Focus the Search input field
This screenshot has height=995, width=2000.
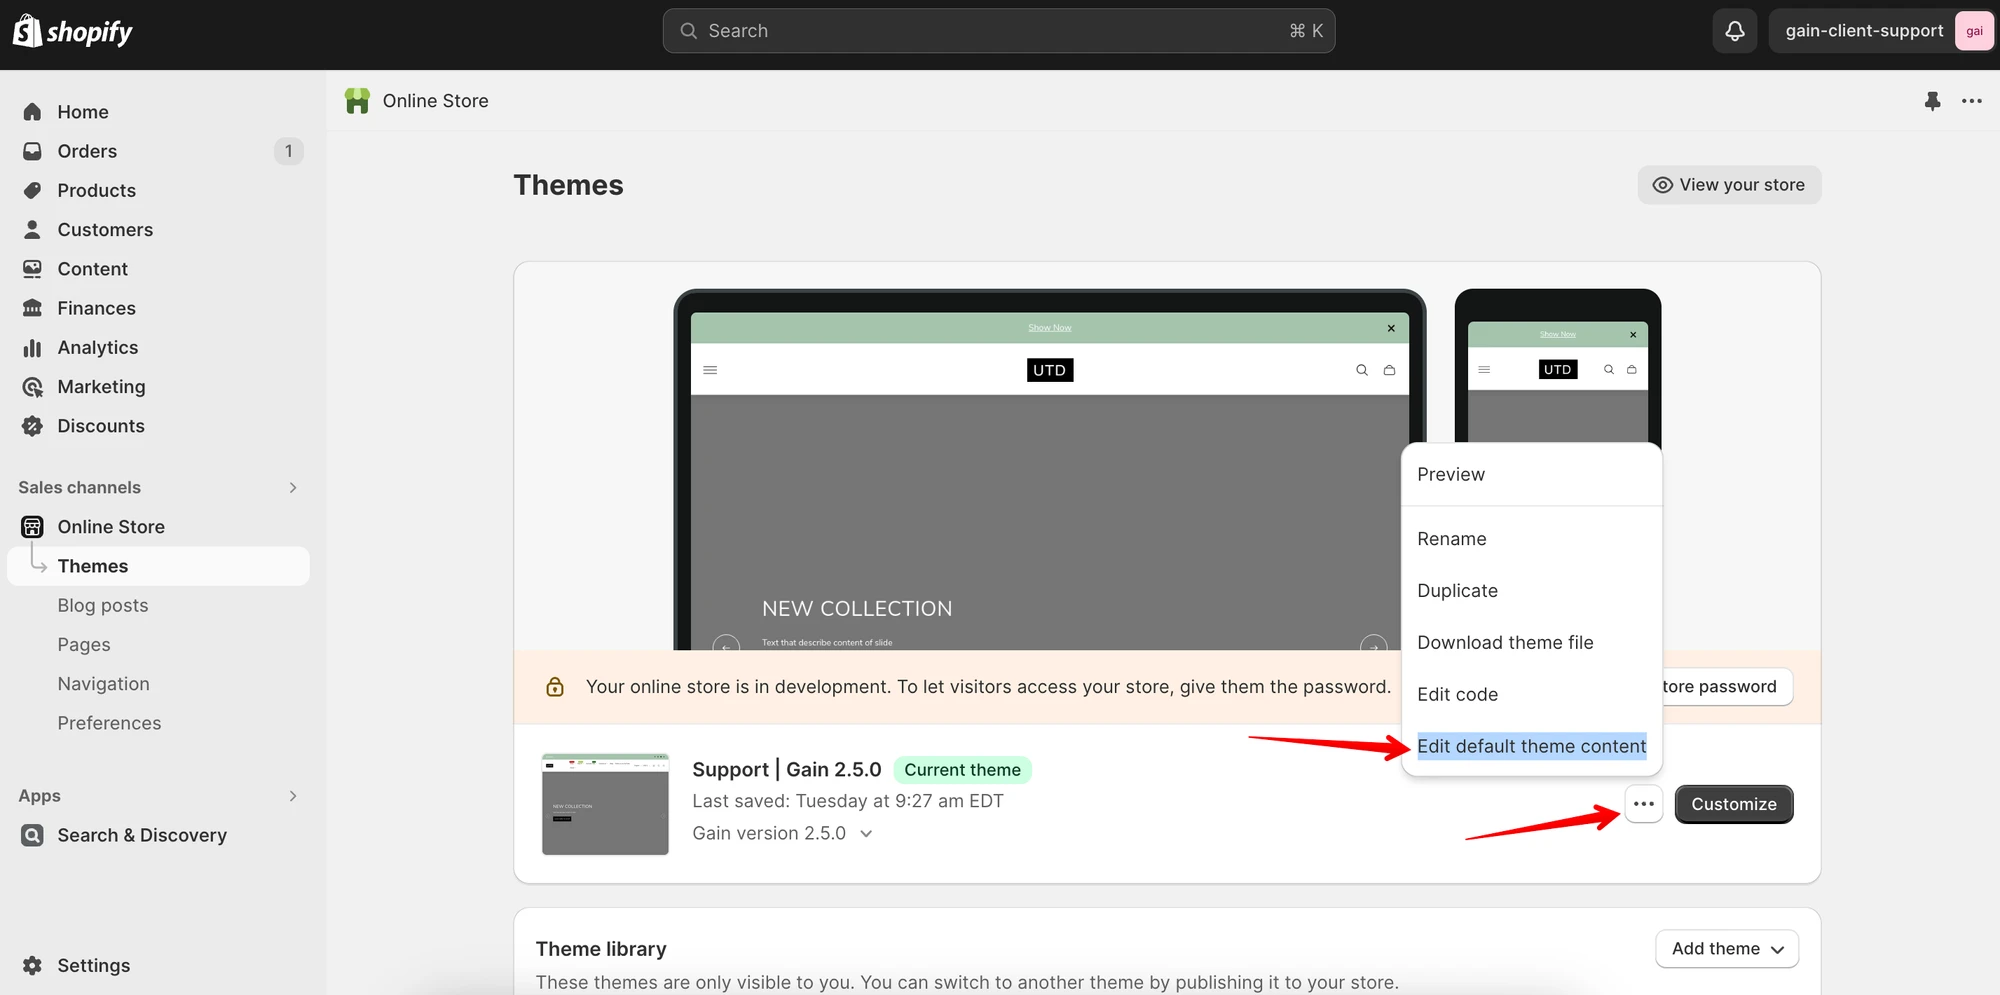click(999, 31)
